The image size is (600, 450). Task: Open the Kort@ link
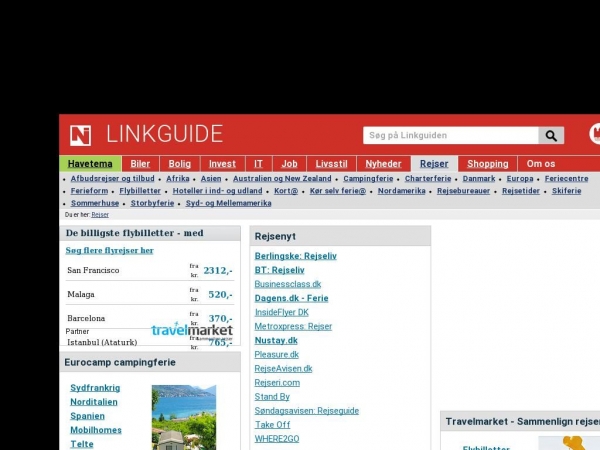pyautogui.click(x=286, y=191)
